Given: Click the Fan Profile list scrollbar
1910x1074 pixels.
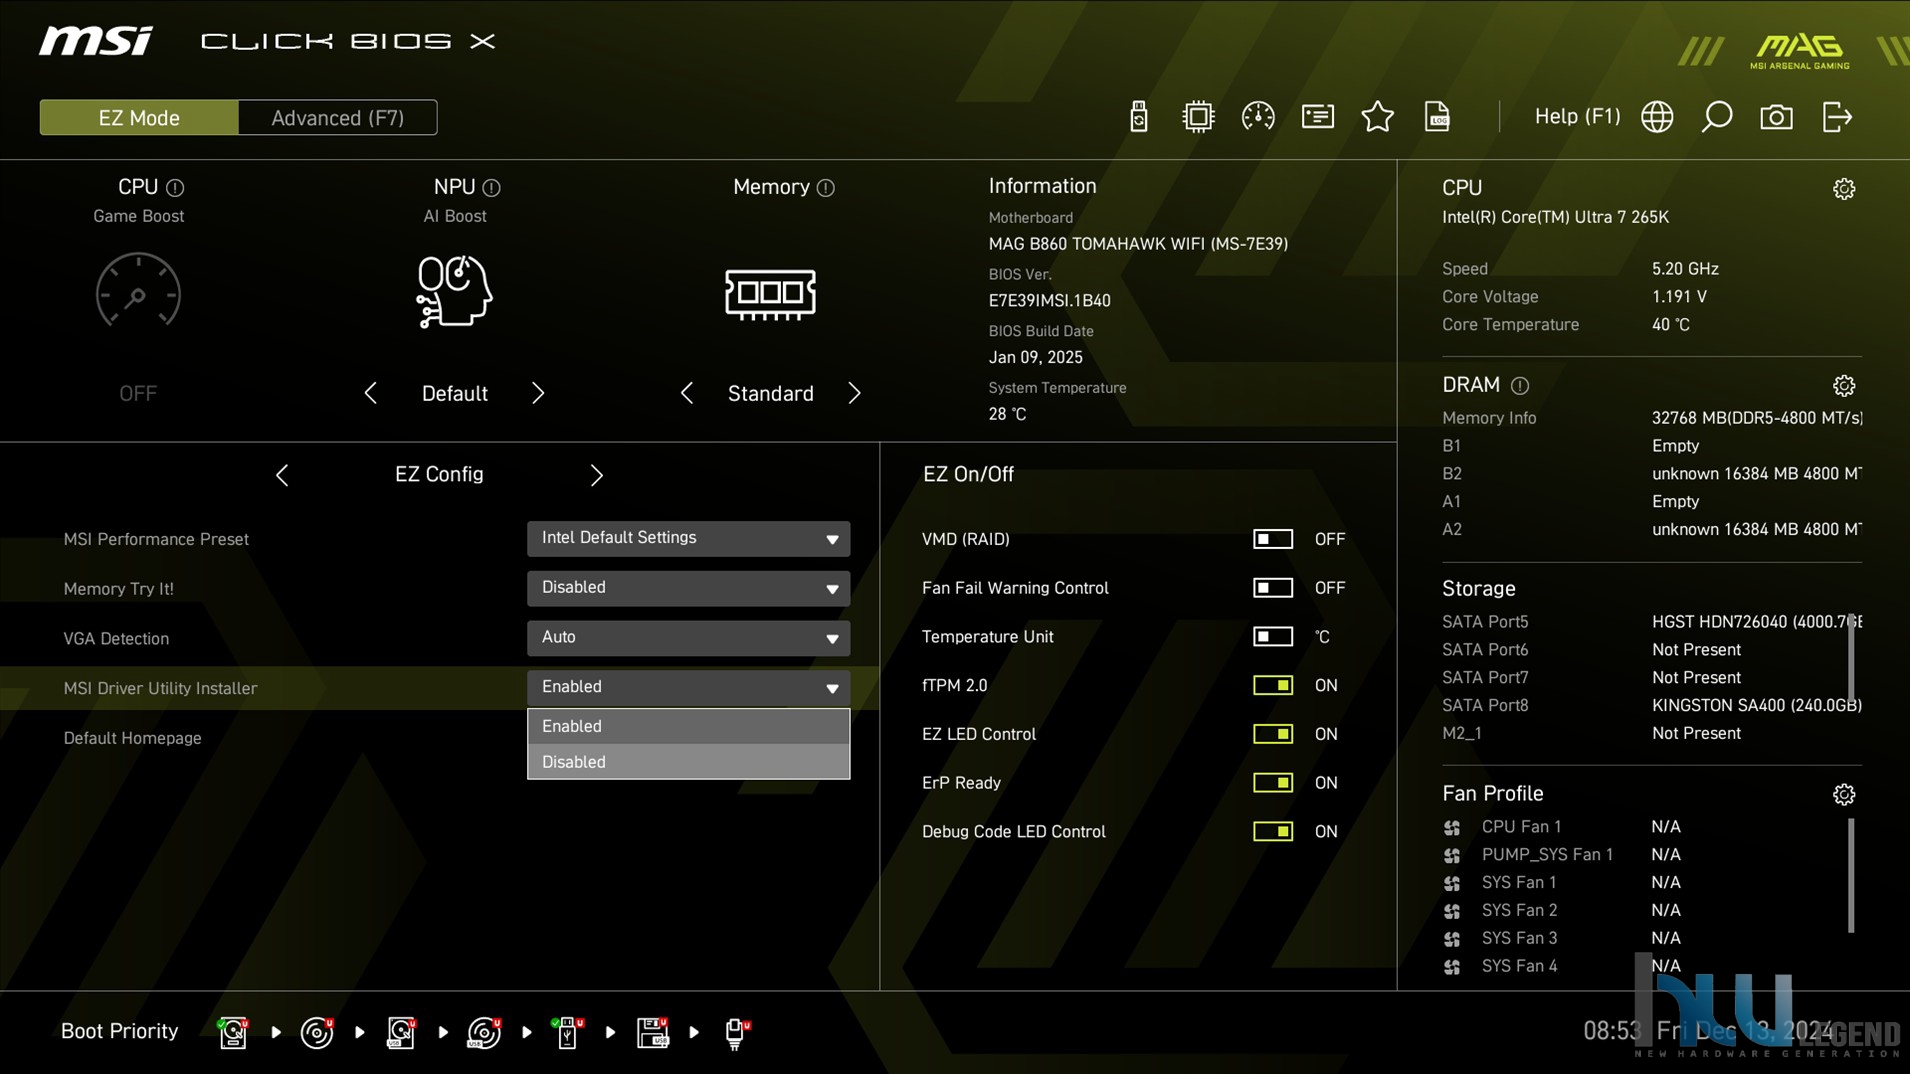Looking at the screenshot, I should 1851,875.
